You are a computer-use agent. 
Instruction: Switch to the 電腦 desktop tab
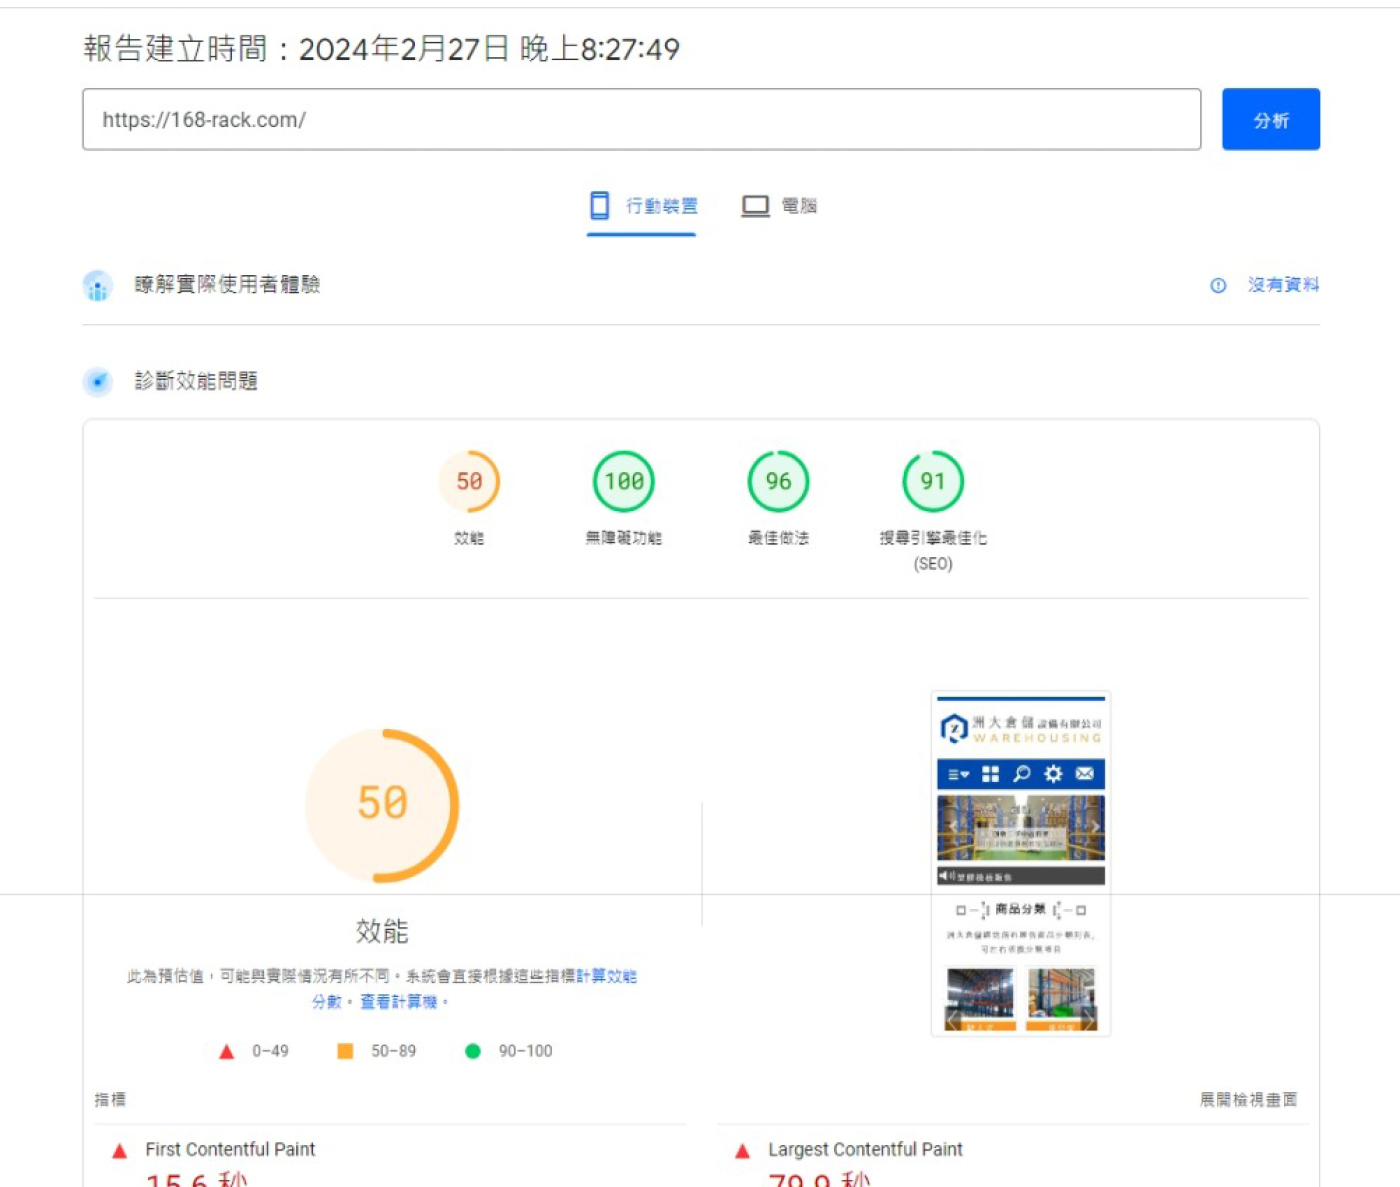(779, 206)
